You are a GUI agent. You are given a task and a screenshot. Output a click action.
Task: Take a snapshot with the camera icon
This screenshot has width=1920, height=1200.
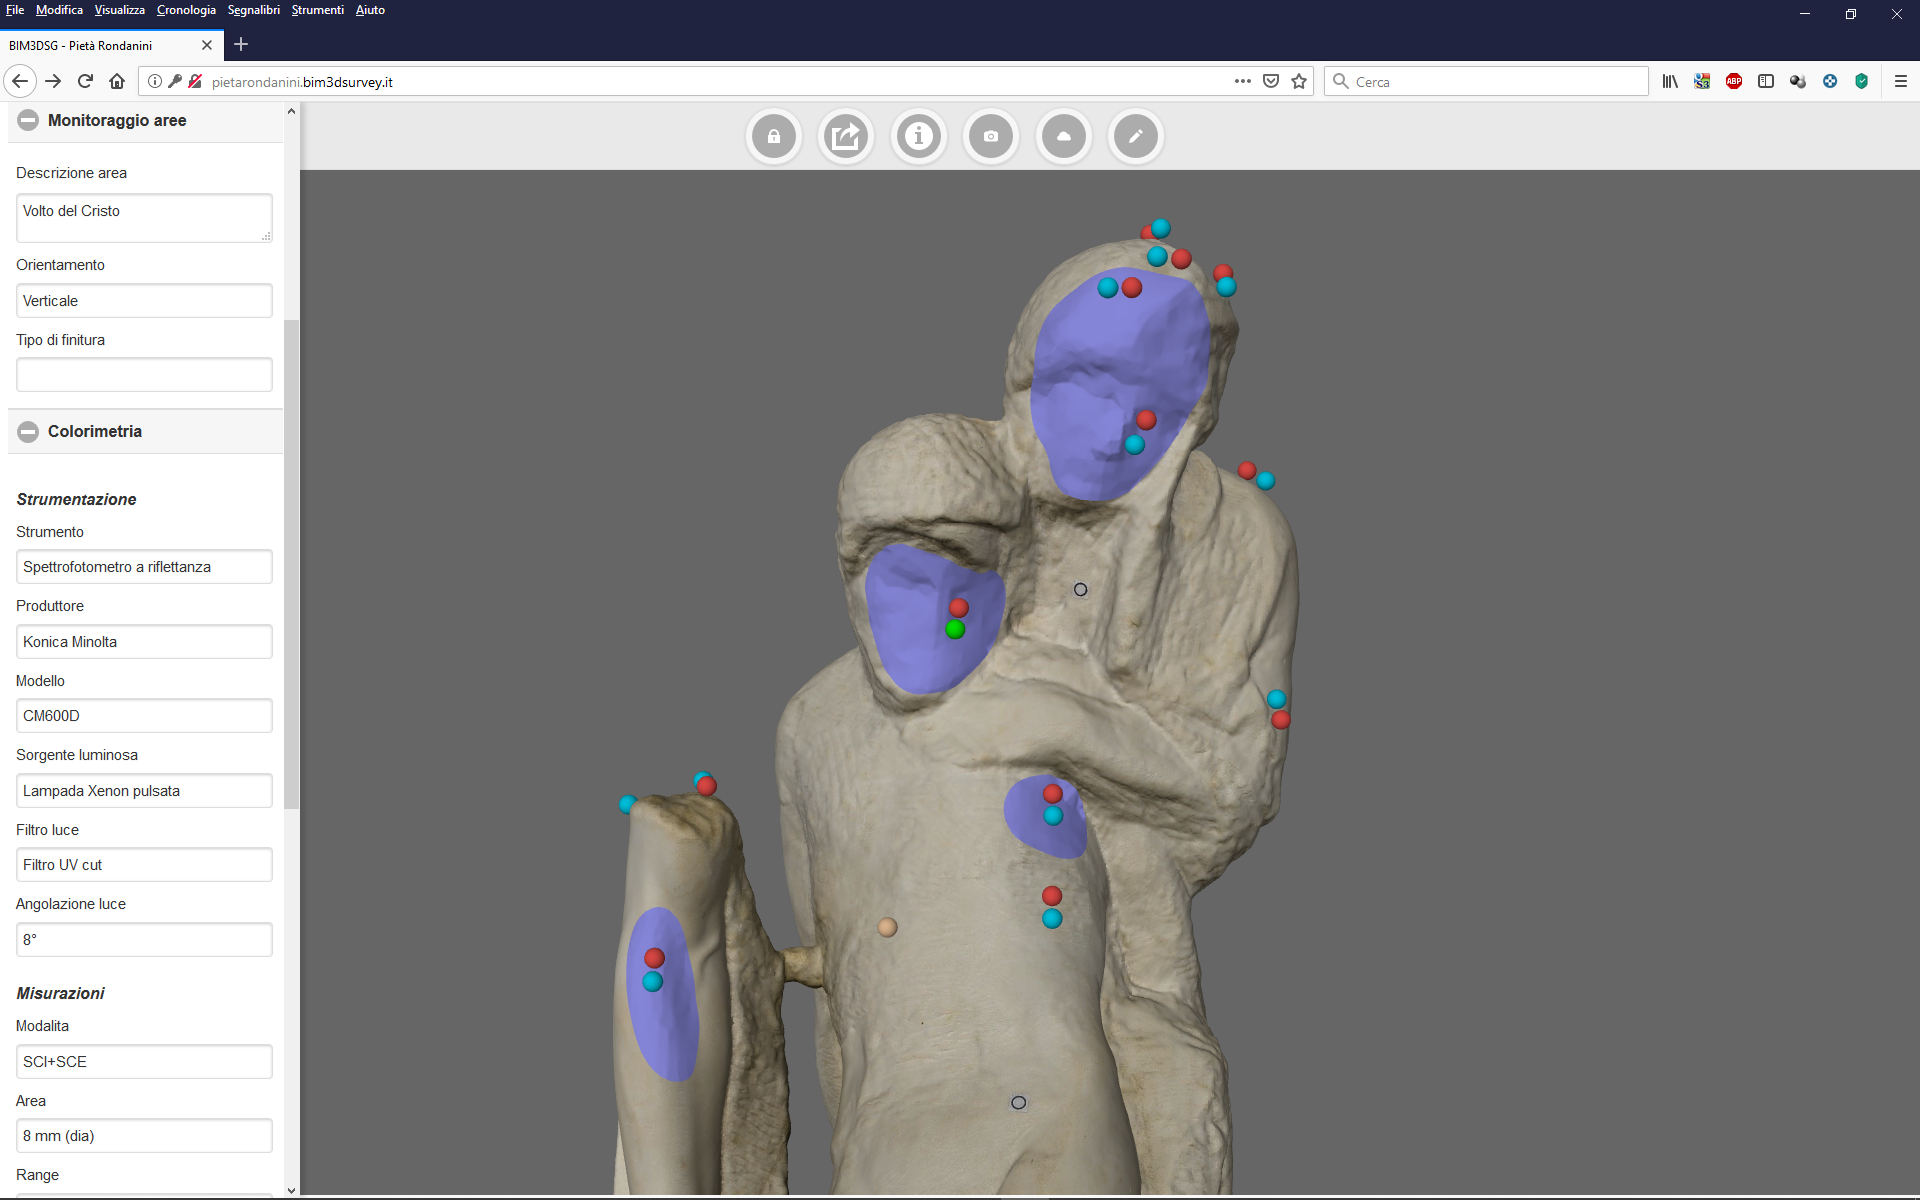click(991, 136)
